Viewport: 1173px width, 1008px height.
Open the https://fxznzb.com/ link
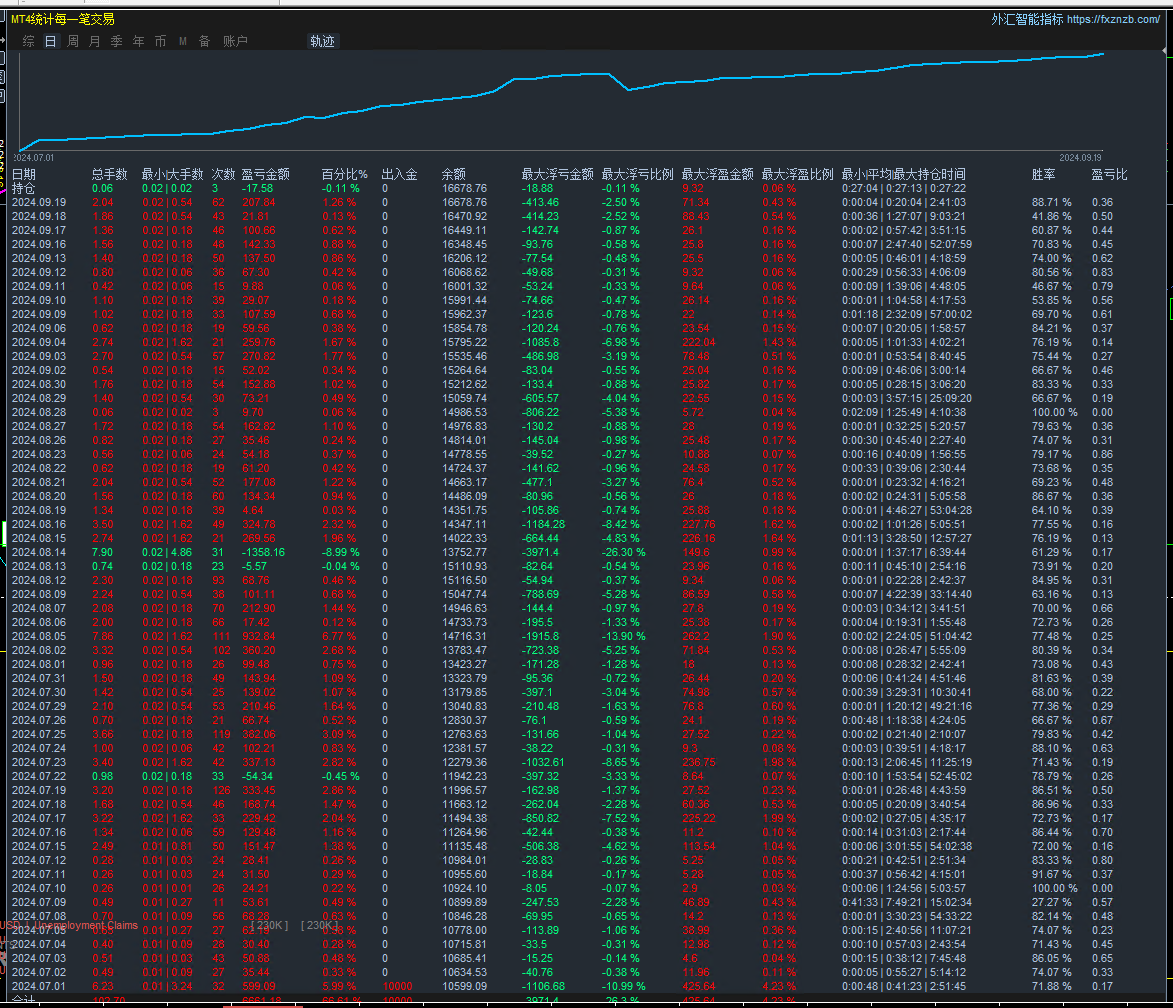click(x=1113, y=19)
